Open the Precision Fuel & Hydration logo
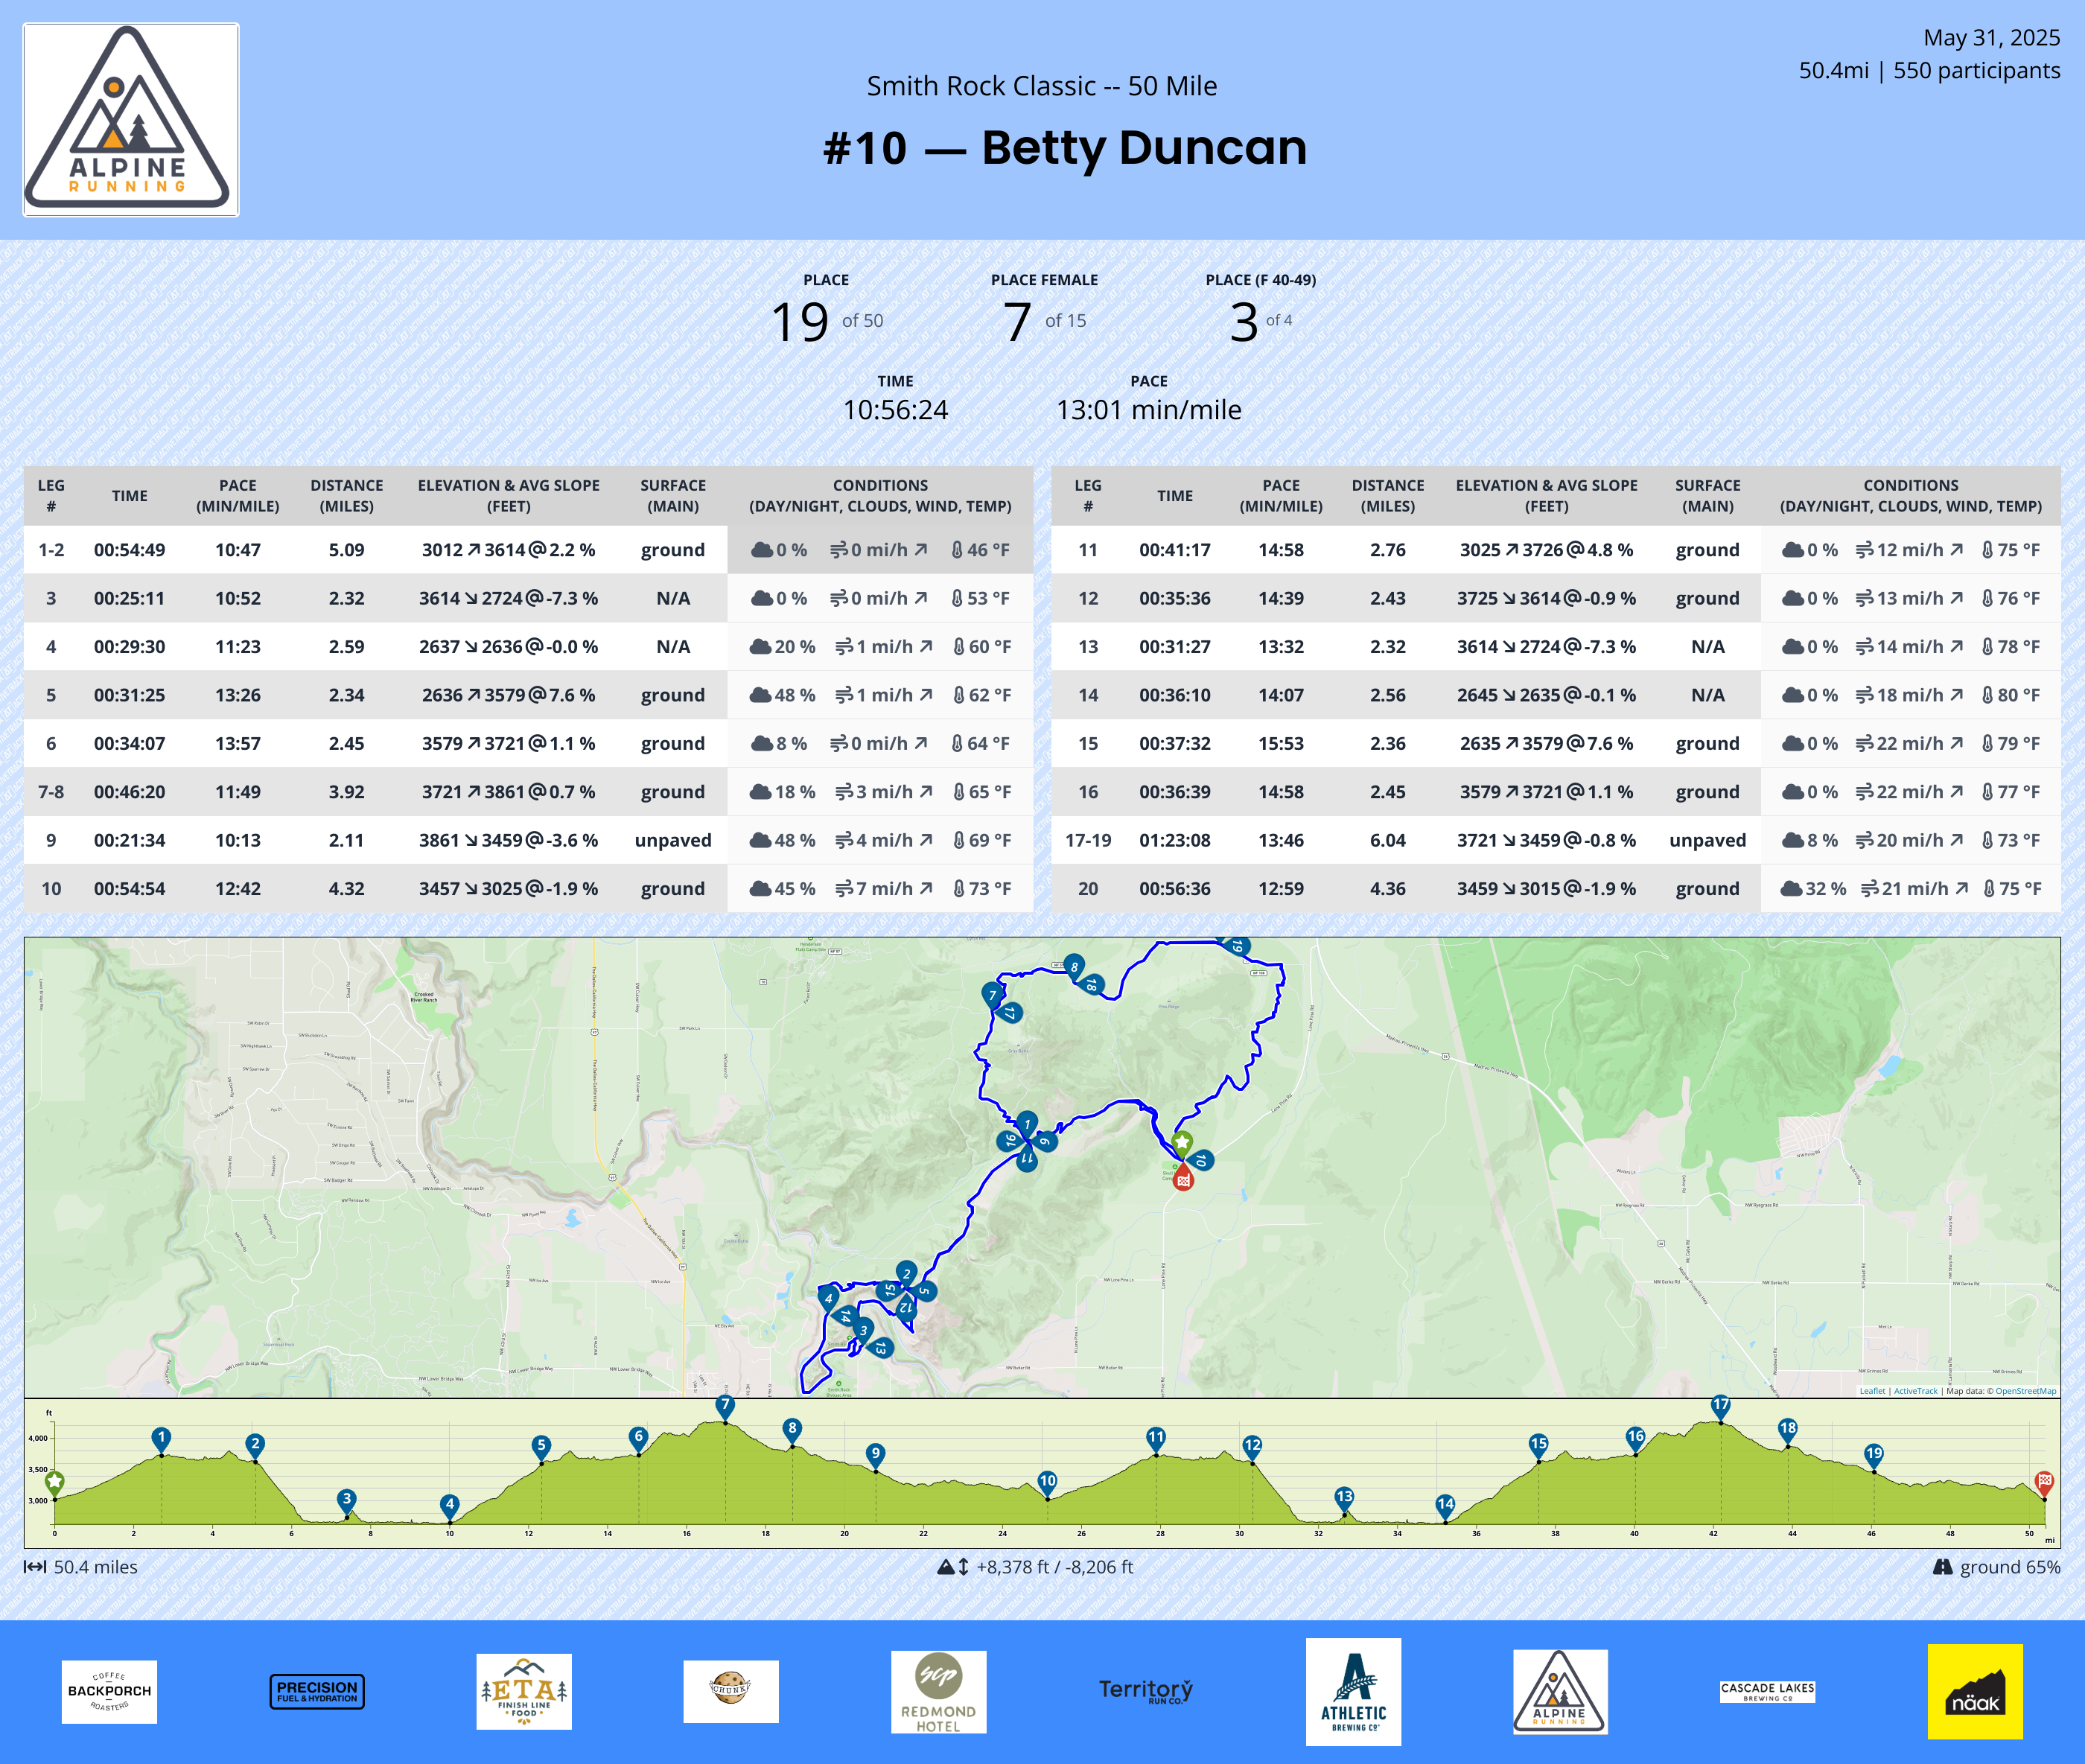This screenshot has width=2085, height=1764. pos(317,1691)
